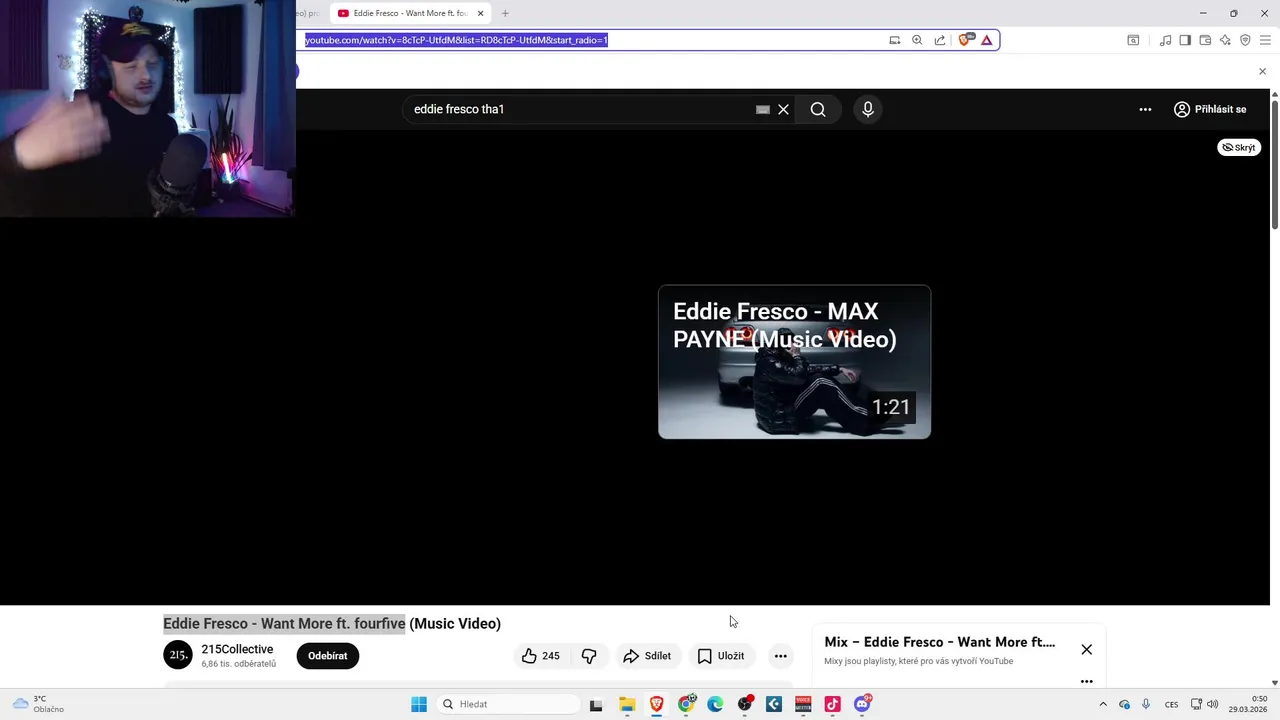This screenshot has height=720, width=1280.
Task: Switch to the Eddie Fresco browser tab
Action: 410,13
